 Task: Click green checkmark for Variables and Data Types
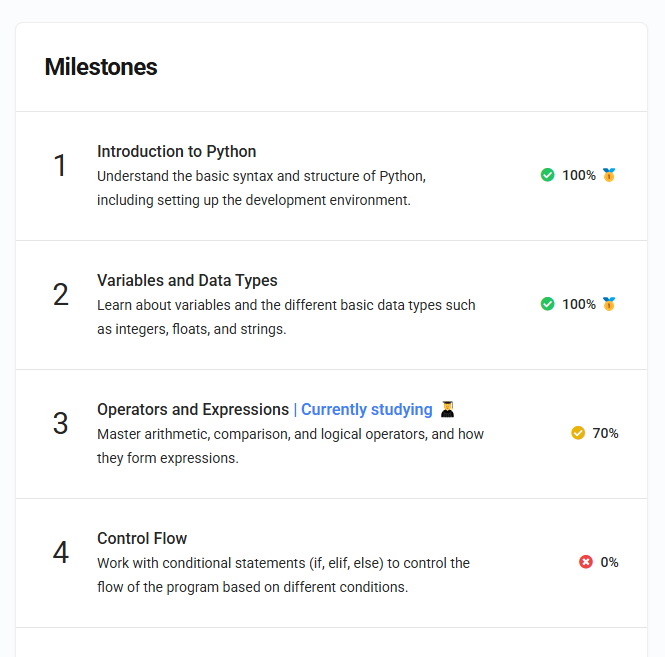point(547,304)
